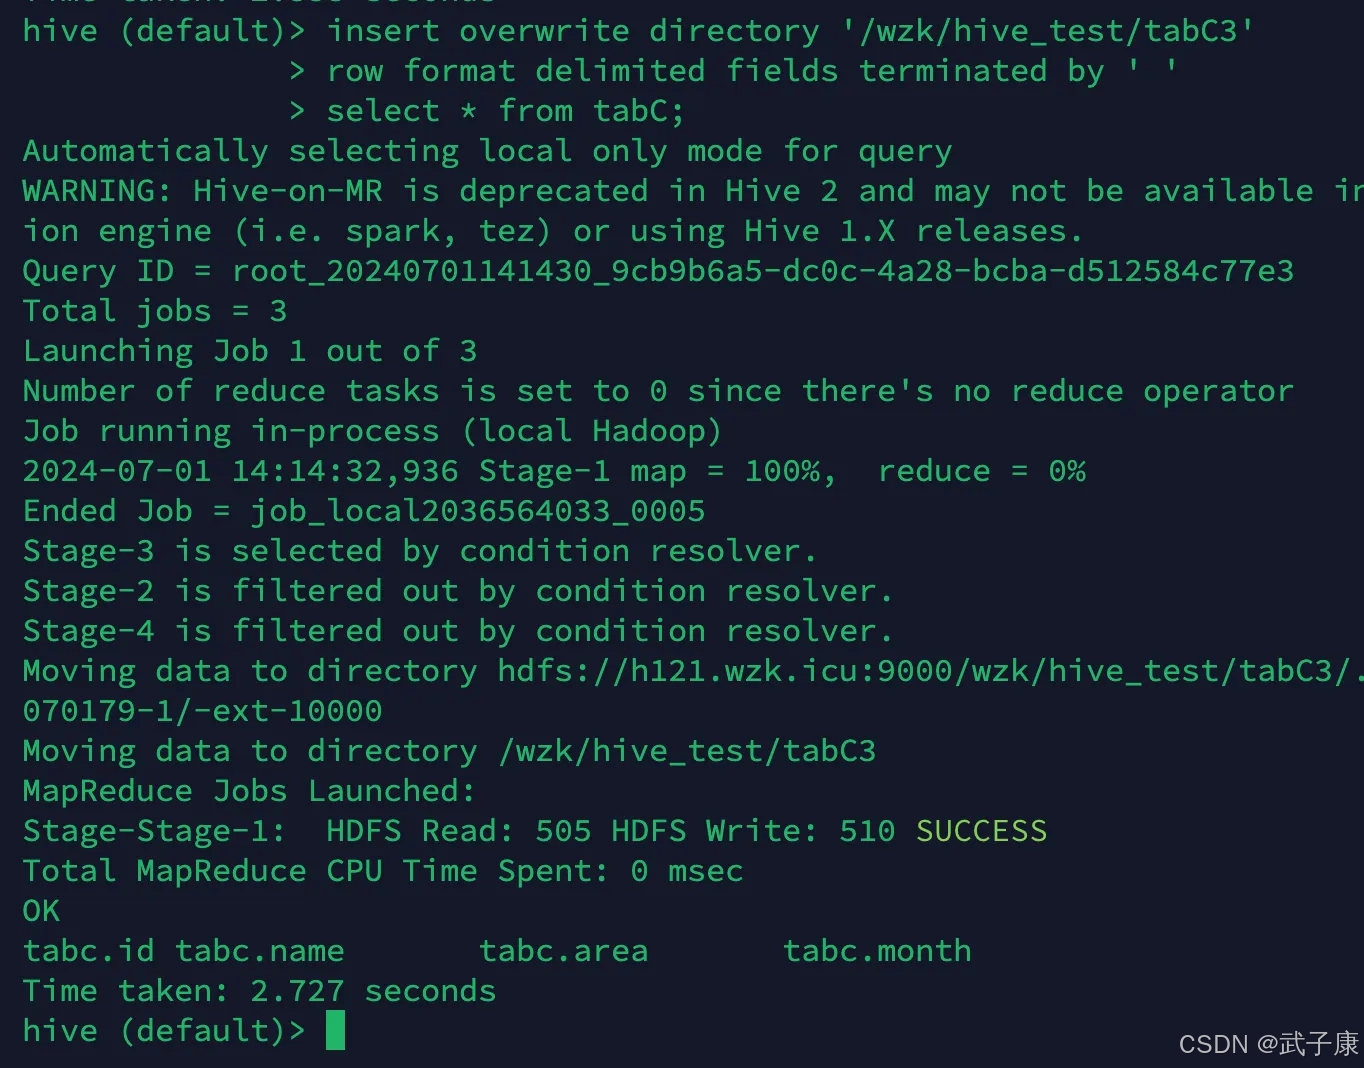Click the Total jobs = 3 line
Screen dimensions: 1364x1068
(x=155, y=311)
